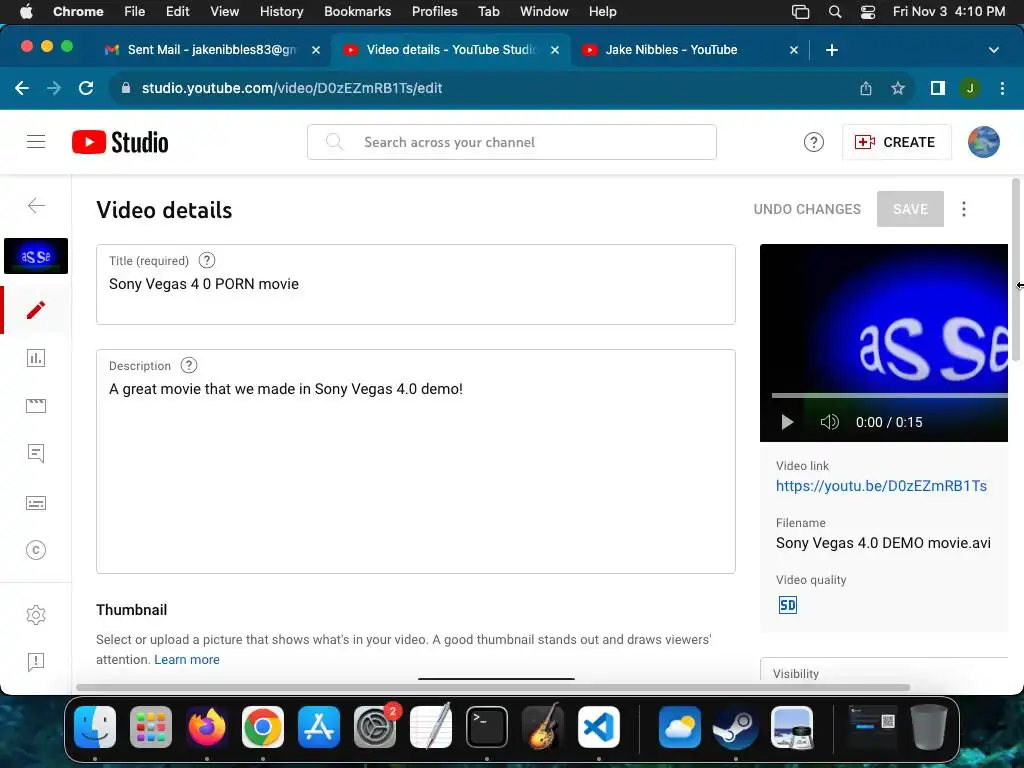Click the Title field help icon
Image resolution: width=1024 pixels, height=768 pixels.
[x=207, y=261]
